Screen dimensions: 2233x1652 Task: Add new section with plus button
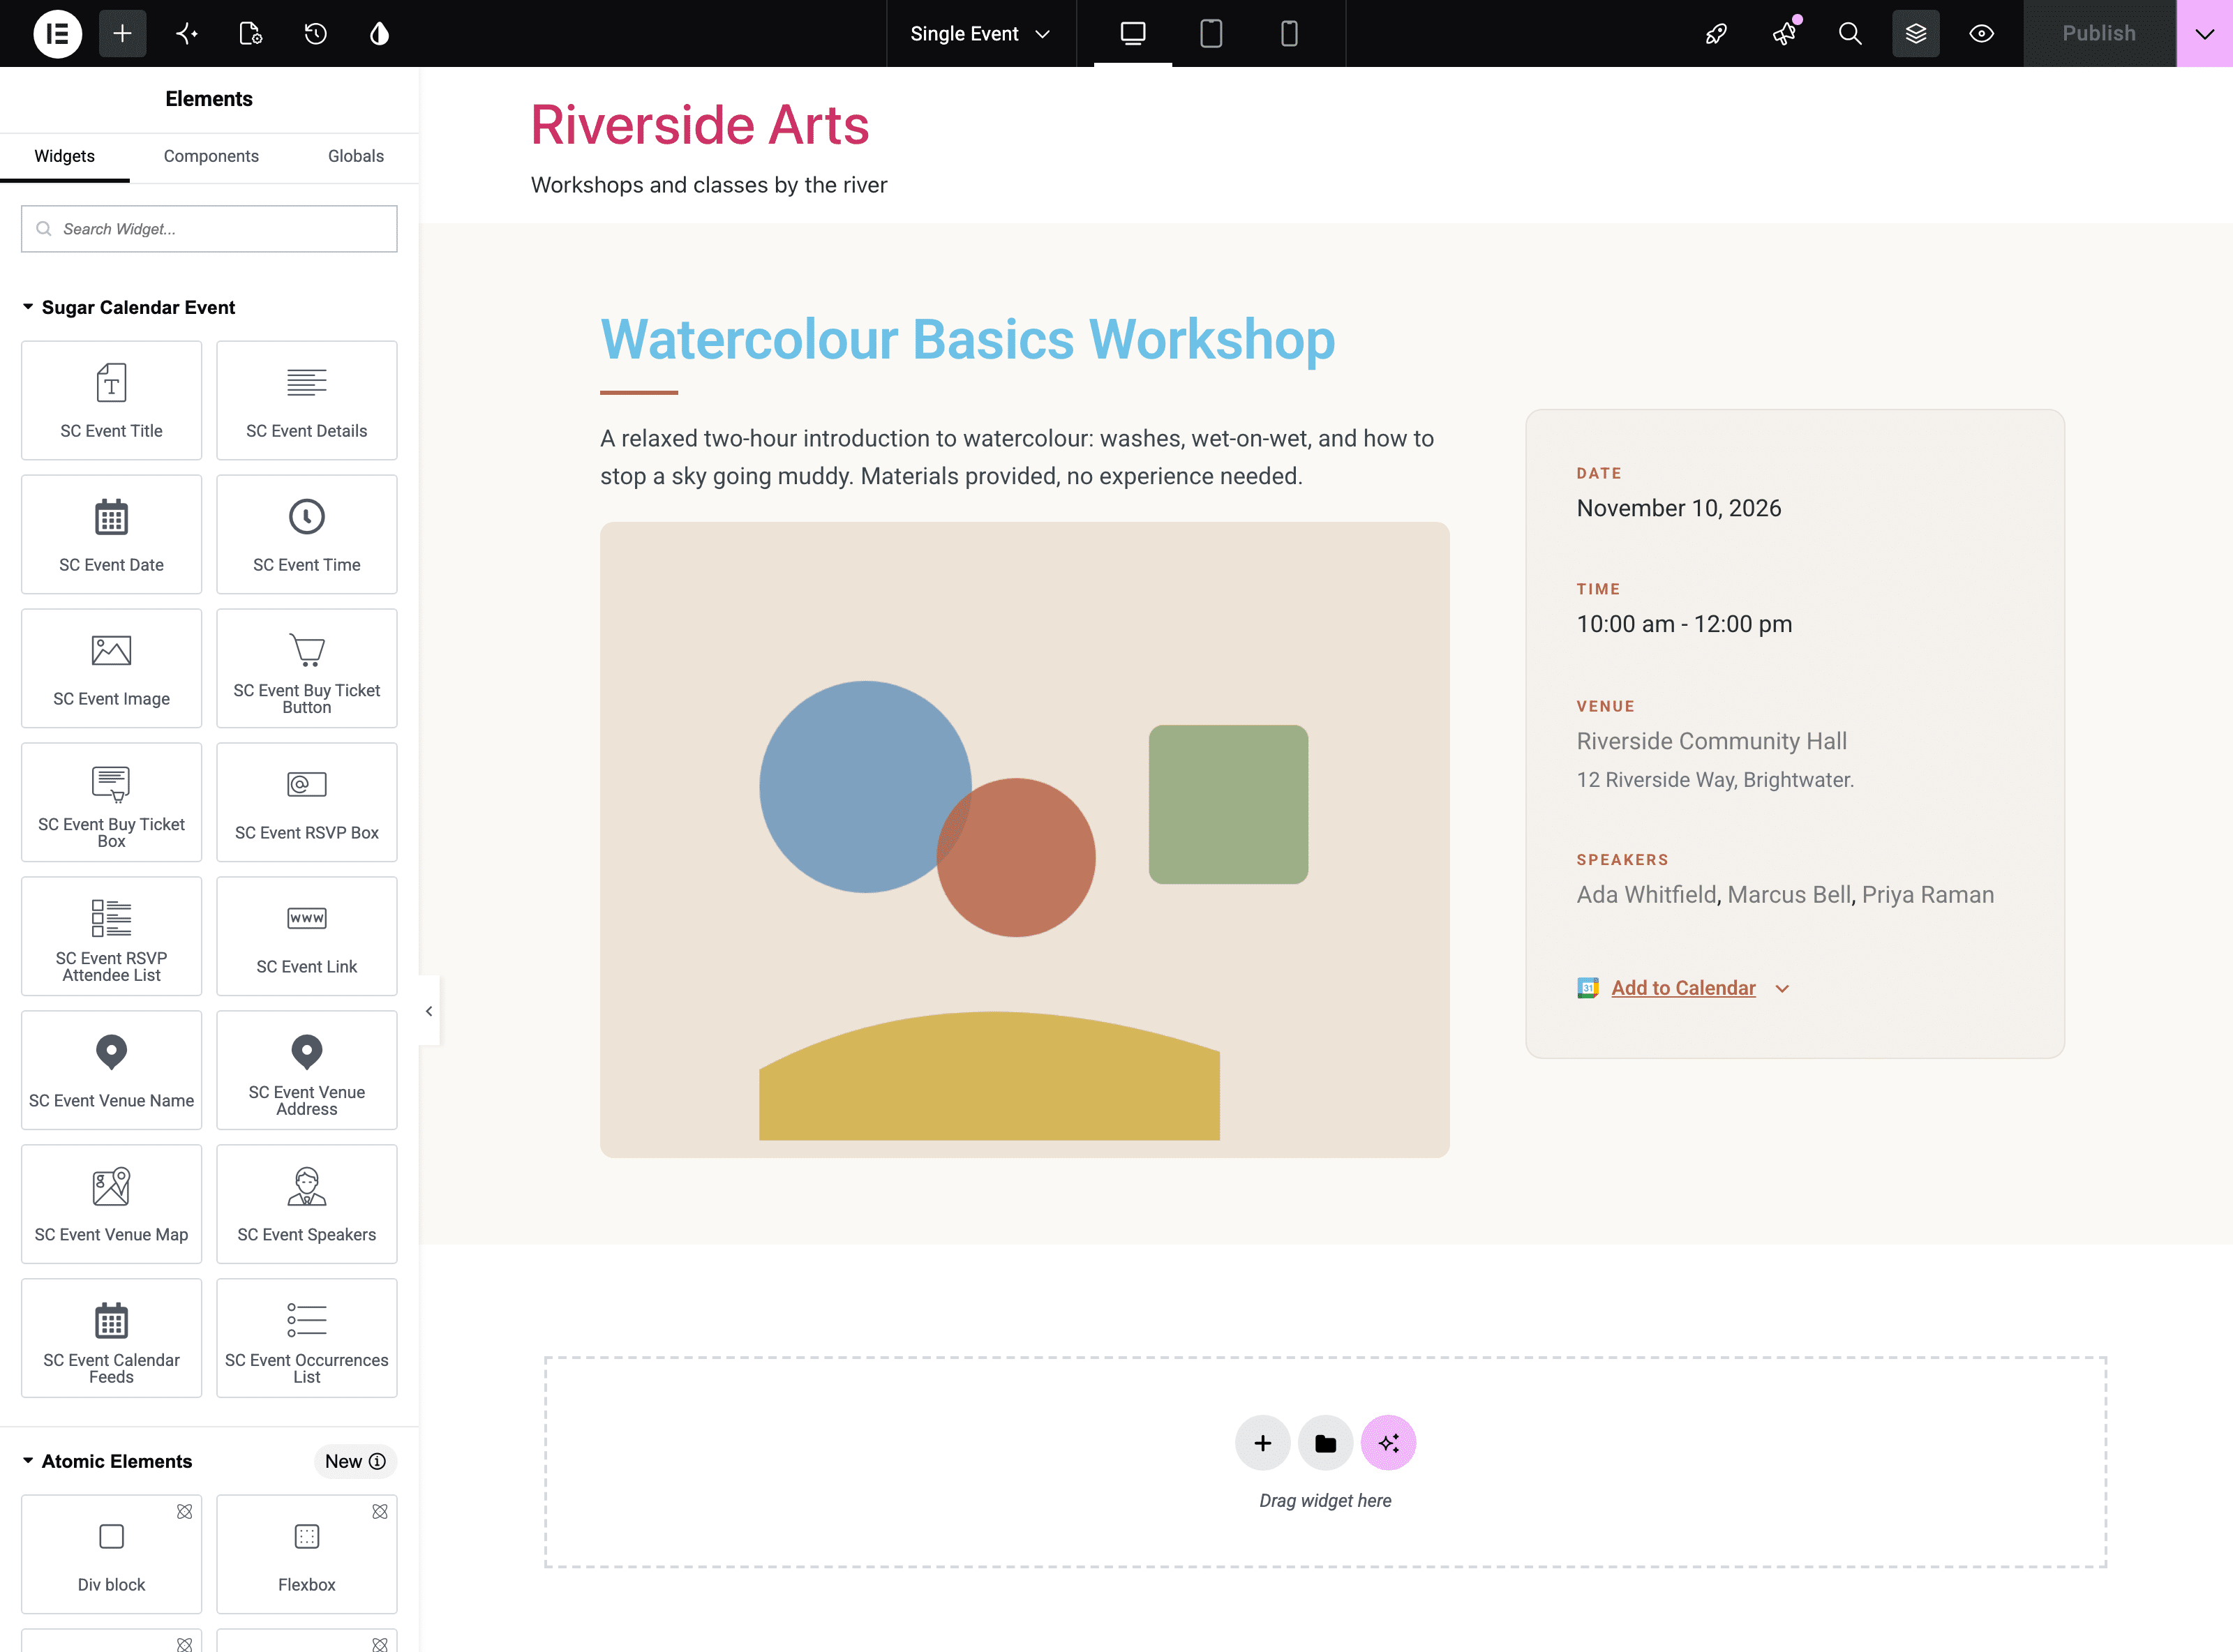pyautogui.click(x=1263, y=1443)
